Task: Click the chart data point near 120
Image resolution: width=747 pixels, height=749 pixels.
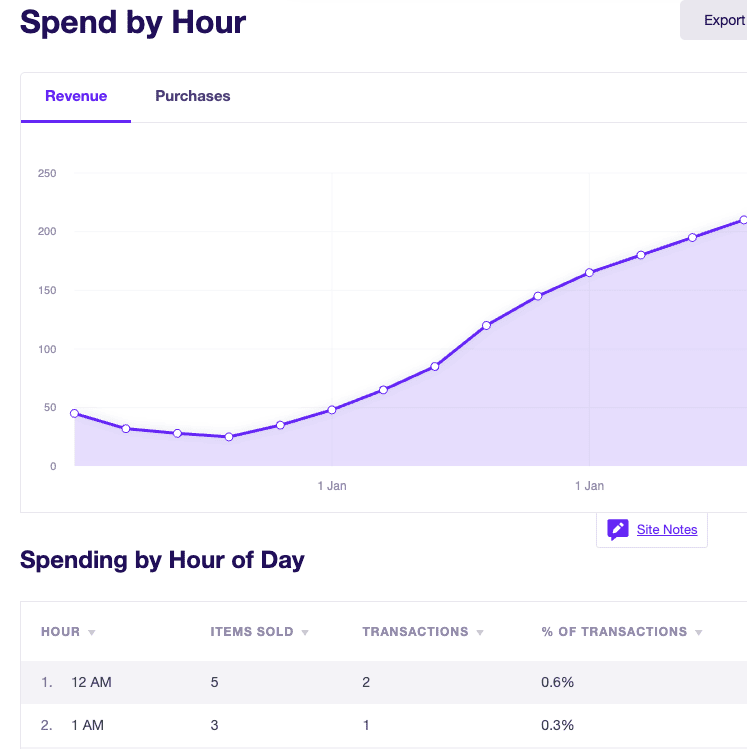Action: click(x=486, y=325)
